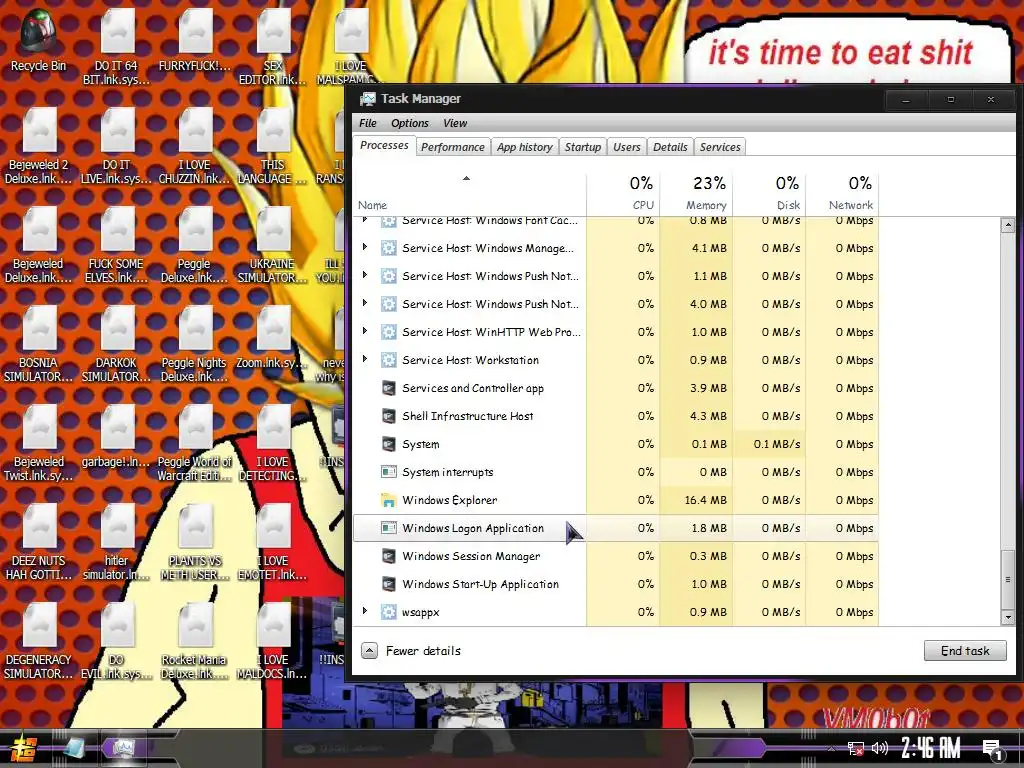This screenshot has width=1024, height=768.
Task: Switch to the Details tab
Action: [x=670, y=147]
